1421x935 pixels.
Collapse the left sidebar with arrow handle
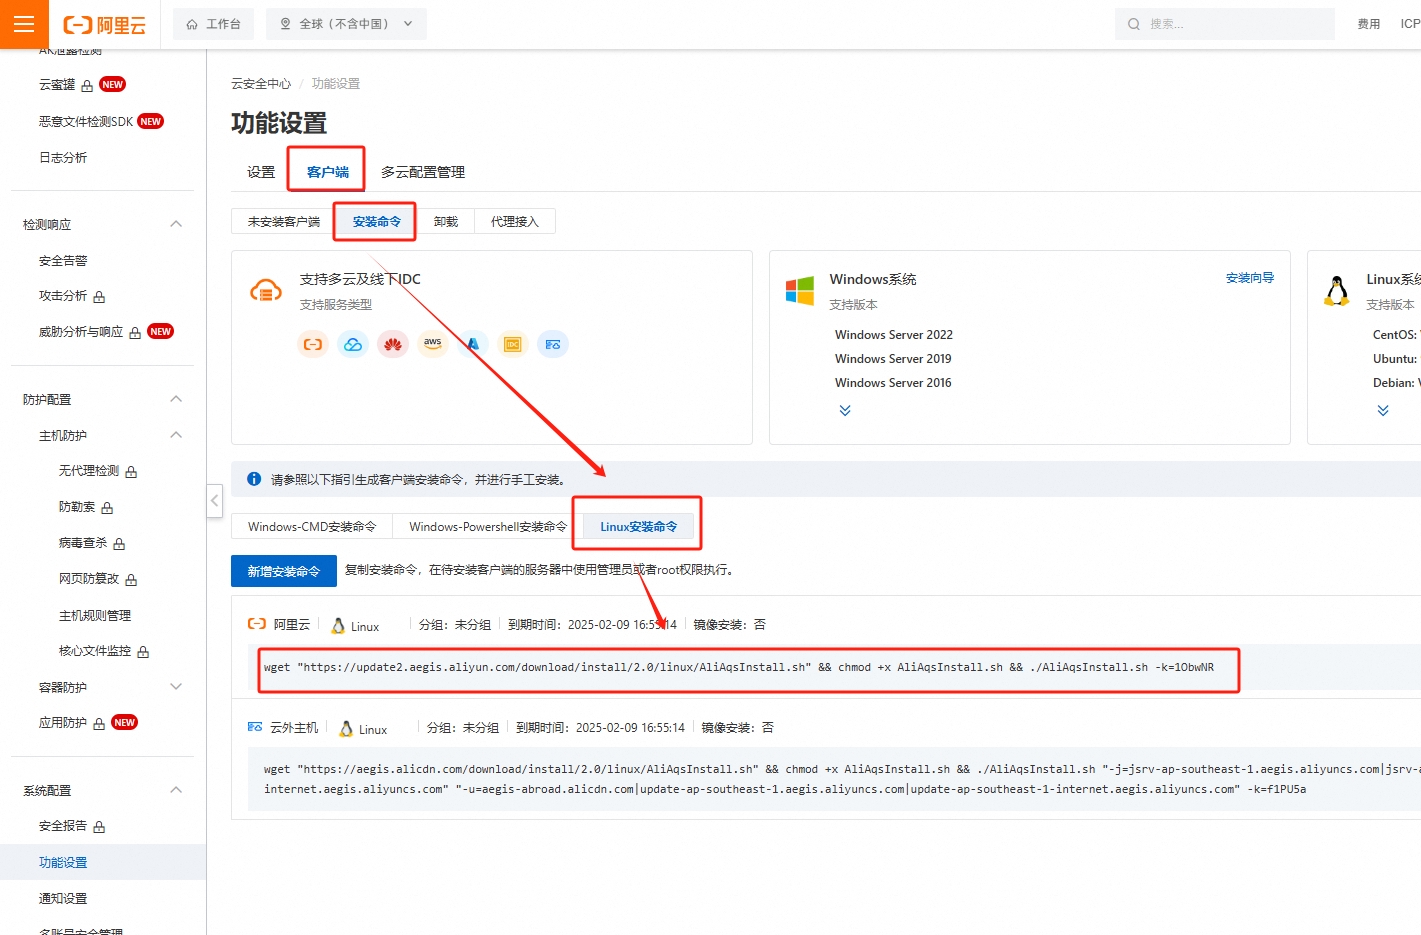pos(214,500)
